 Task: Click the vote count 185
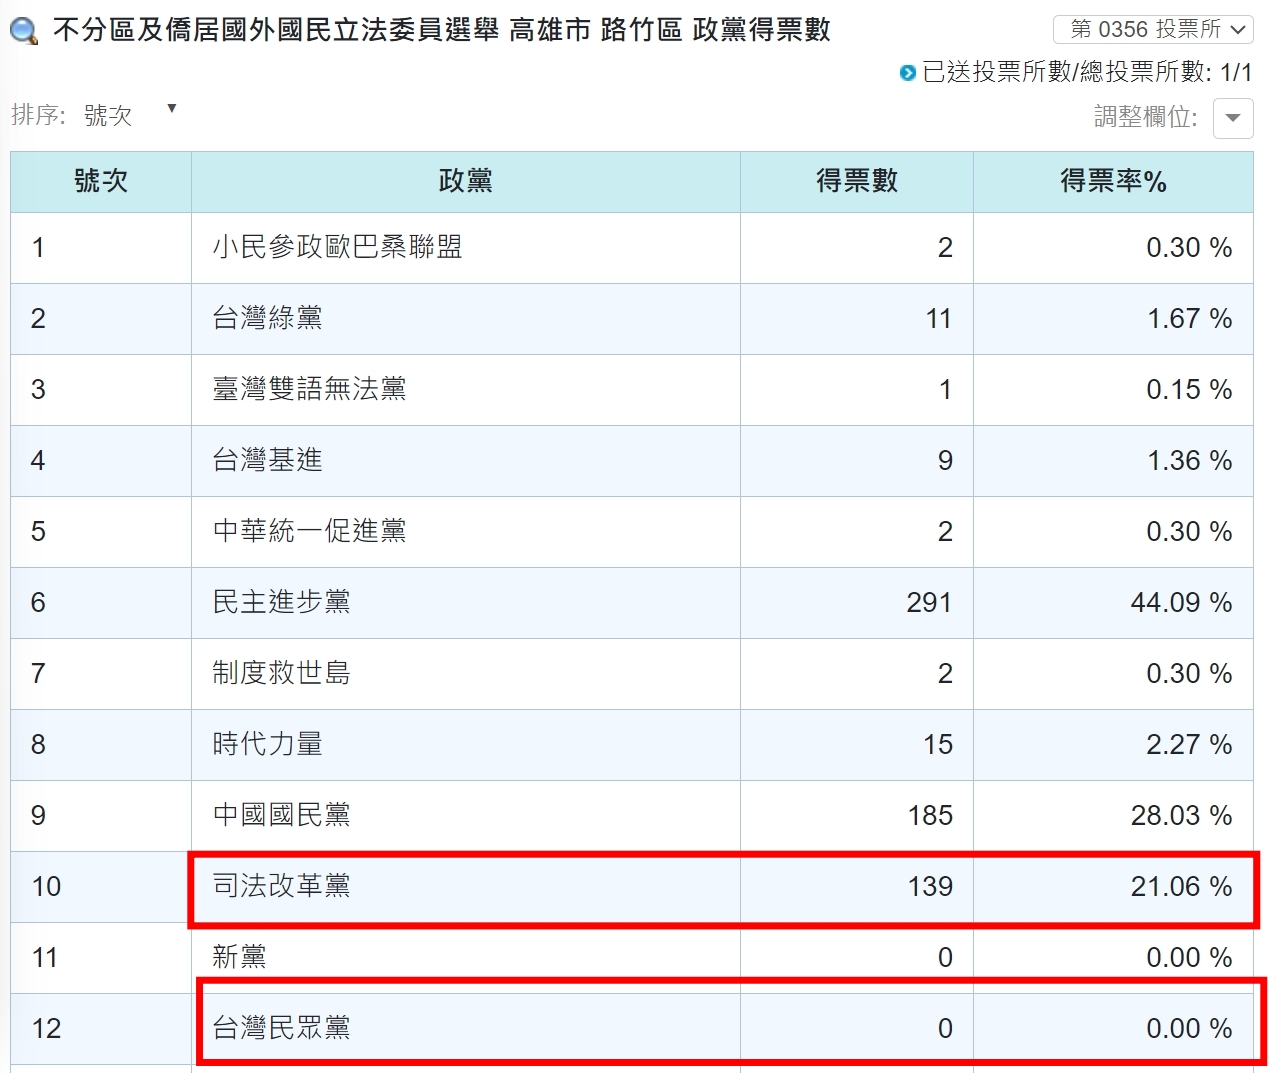(930, 816)
